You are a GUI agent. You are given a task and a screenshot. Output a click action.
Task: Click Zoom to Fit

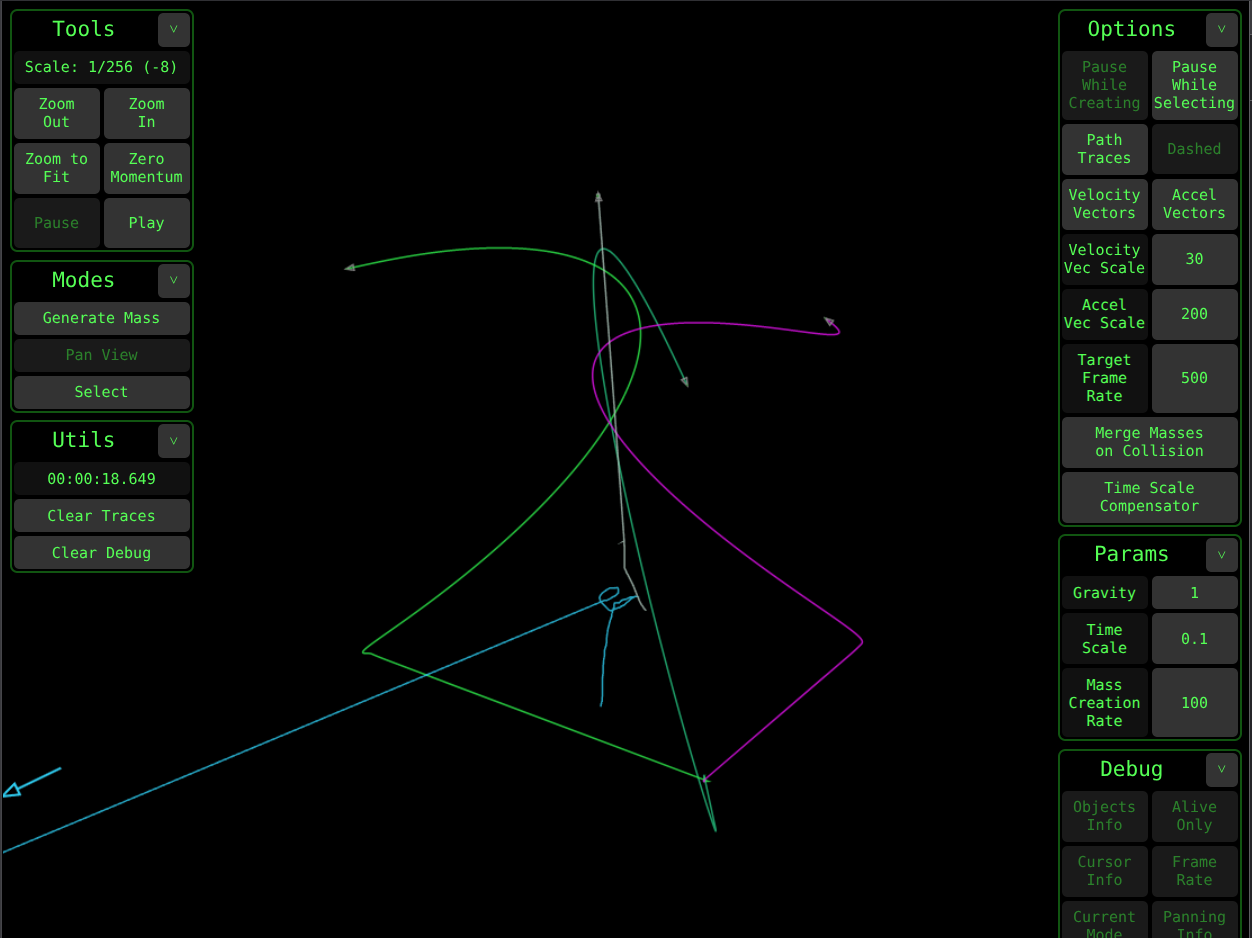[57, 168]
